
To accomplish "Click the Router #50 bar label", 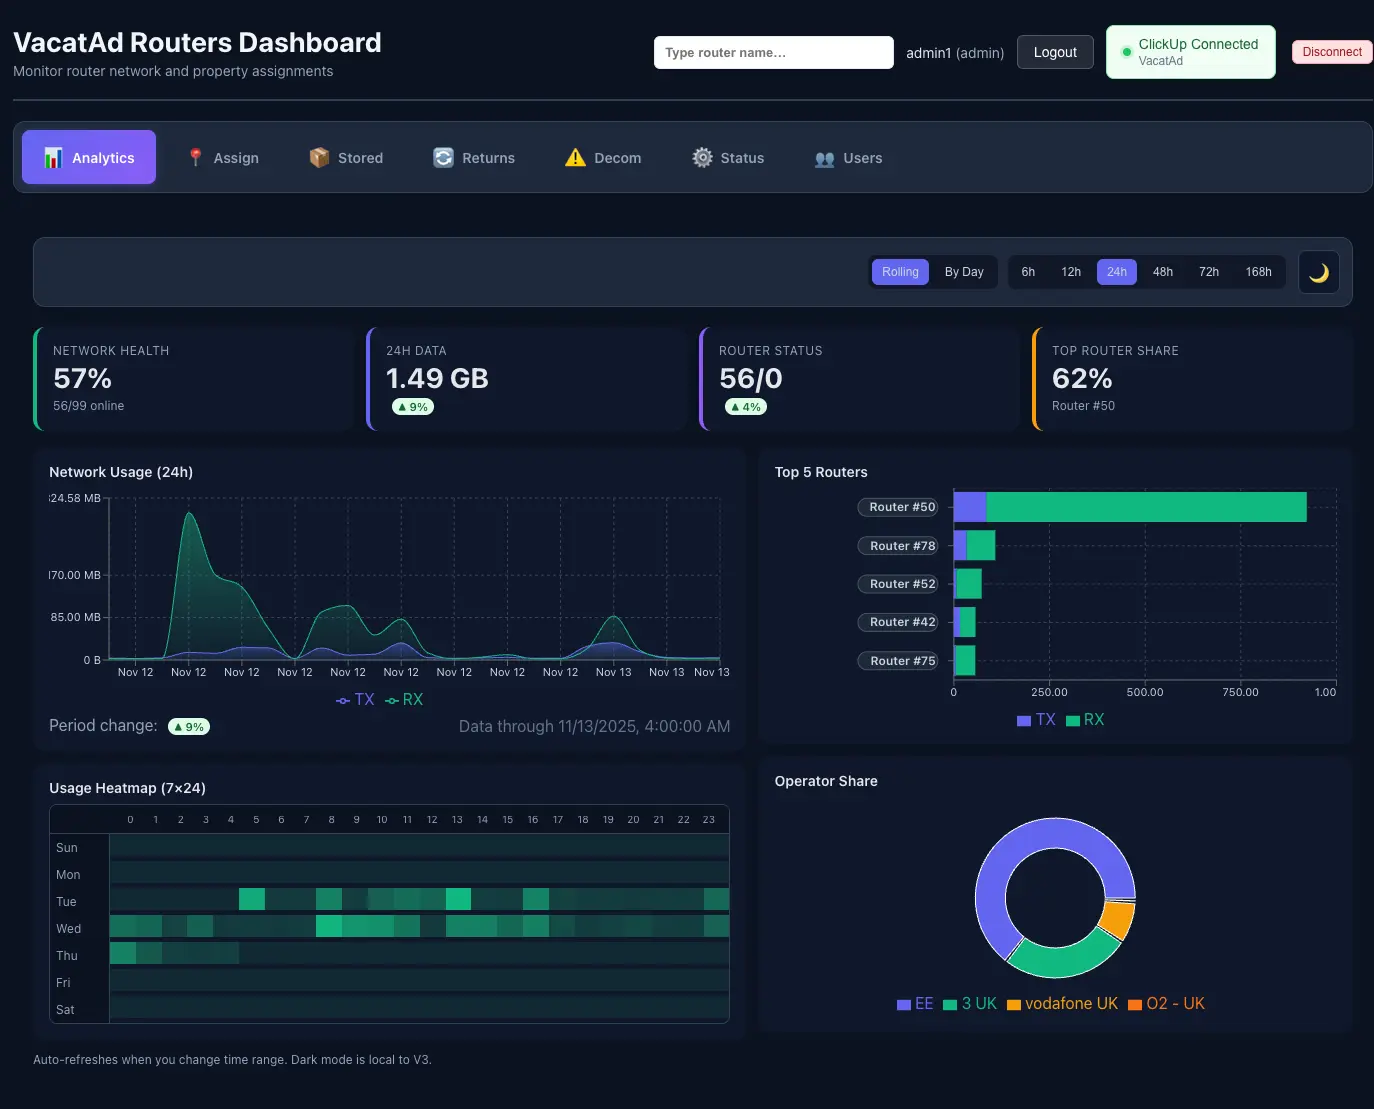I will (x=897, y=507).
